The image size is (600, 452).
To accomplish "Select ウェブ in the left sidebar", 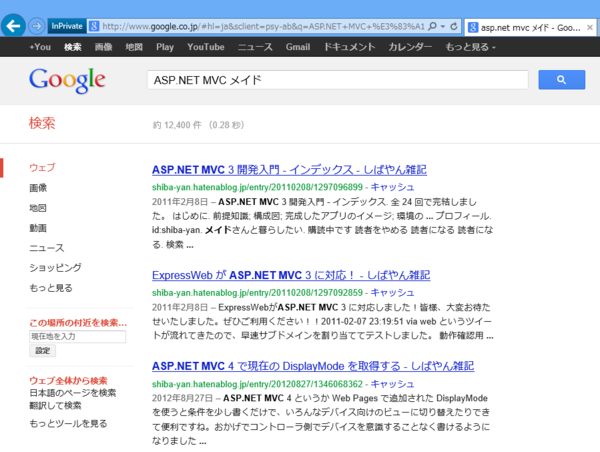I will pyautogui.click(x=42, y=168).
